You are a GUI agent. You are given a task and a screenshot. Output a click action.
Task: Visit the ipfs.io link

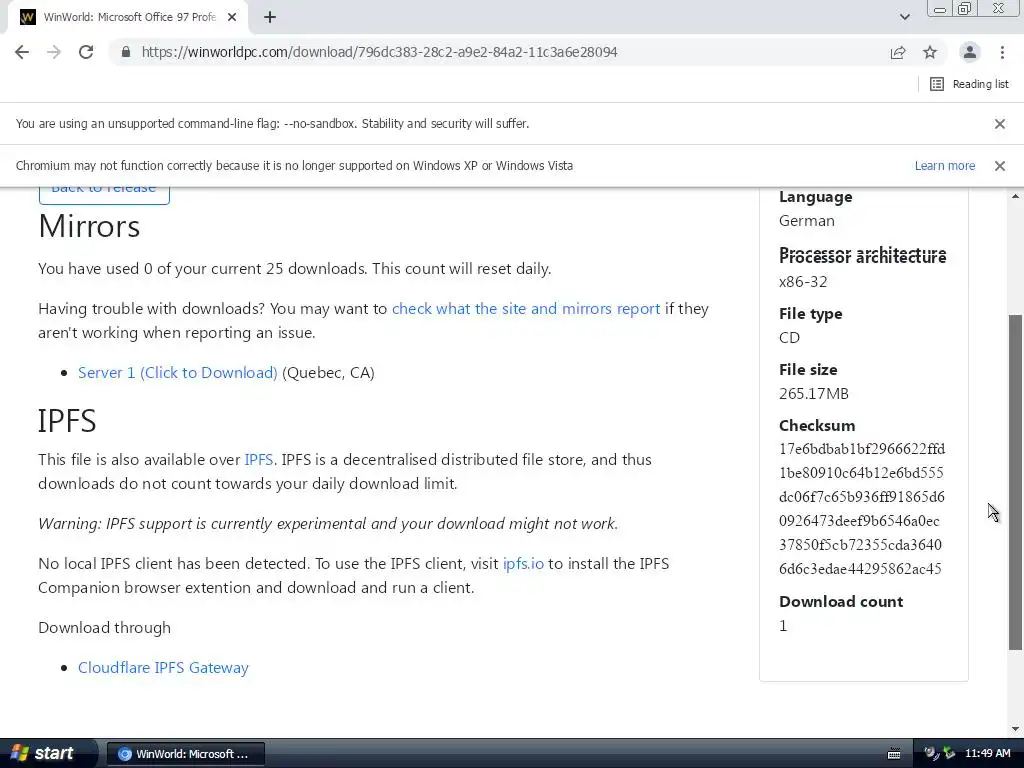(523, 563)
